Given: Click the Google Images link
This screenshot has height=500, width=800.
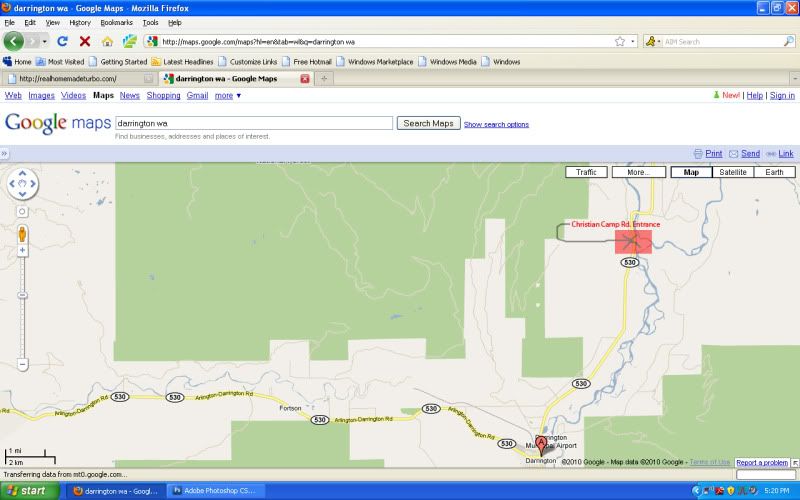Looking at the screenshot, I should click(41, 95).
